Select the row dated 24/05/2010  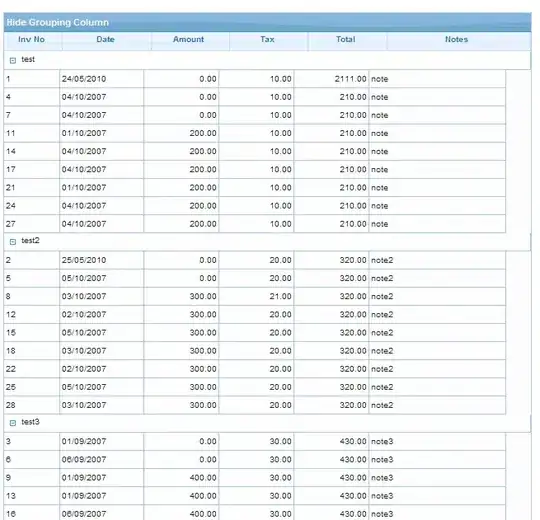[x=255, y=79]
